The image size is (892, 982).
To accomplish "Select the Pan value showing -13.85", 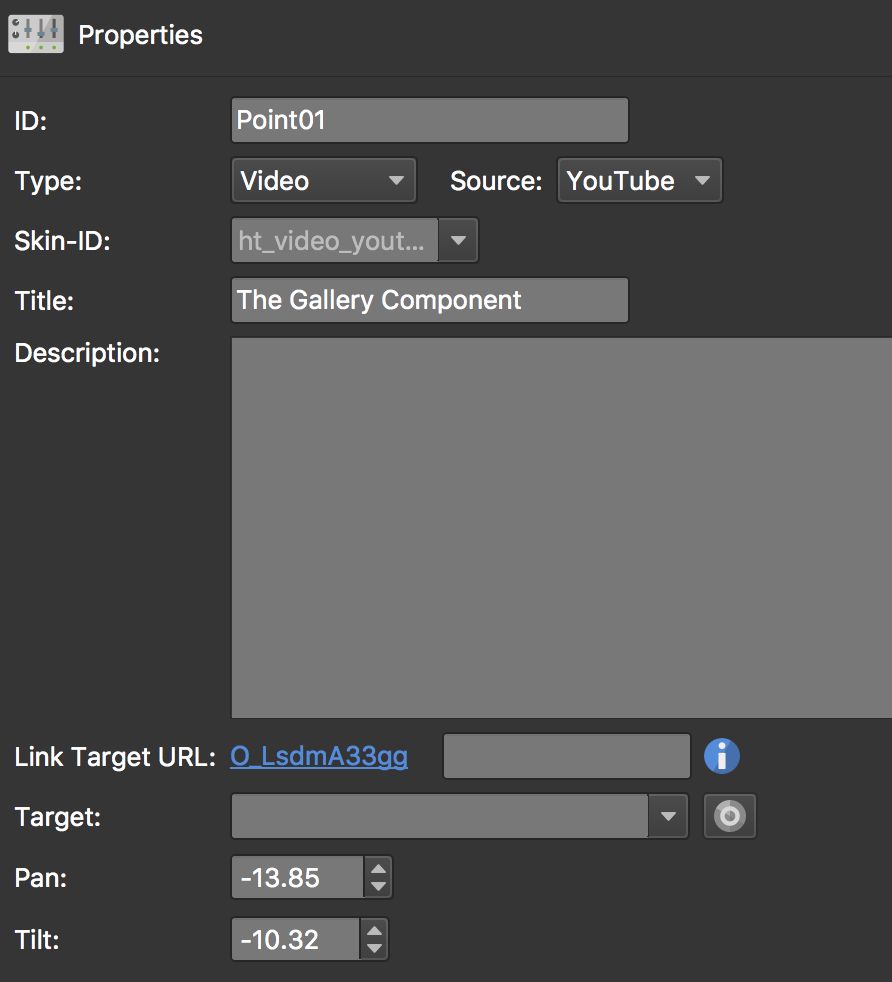I will 295,877.
